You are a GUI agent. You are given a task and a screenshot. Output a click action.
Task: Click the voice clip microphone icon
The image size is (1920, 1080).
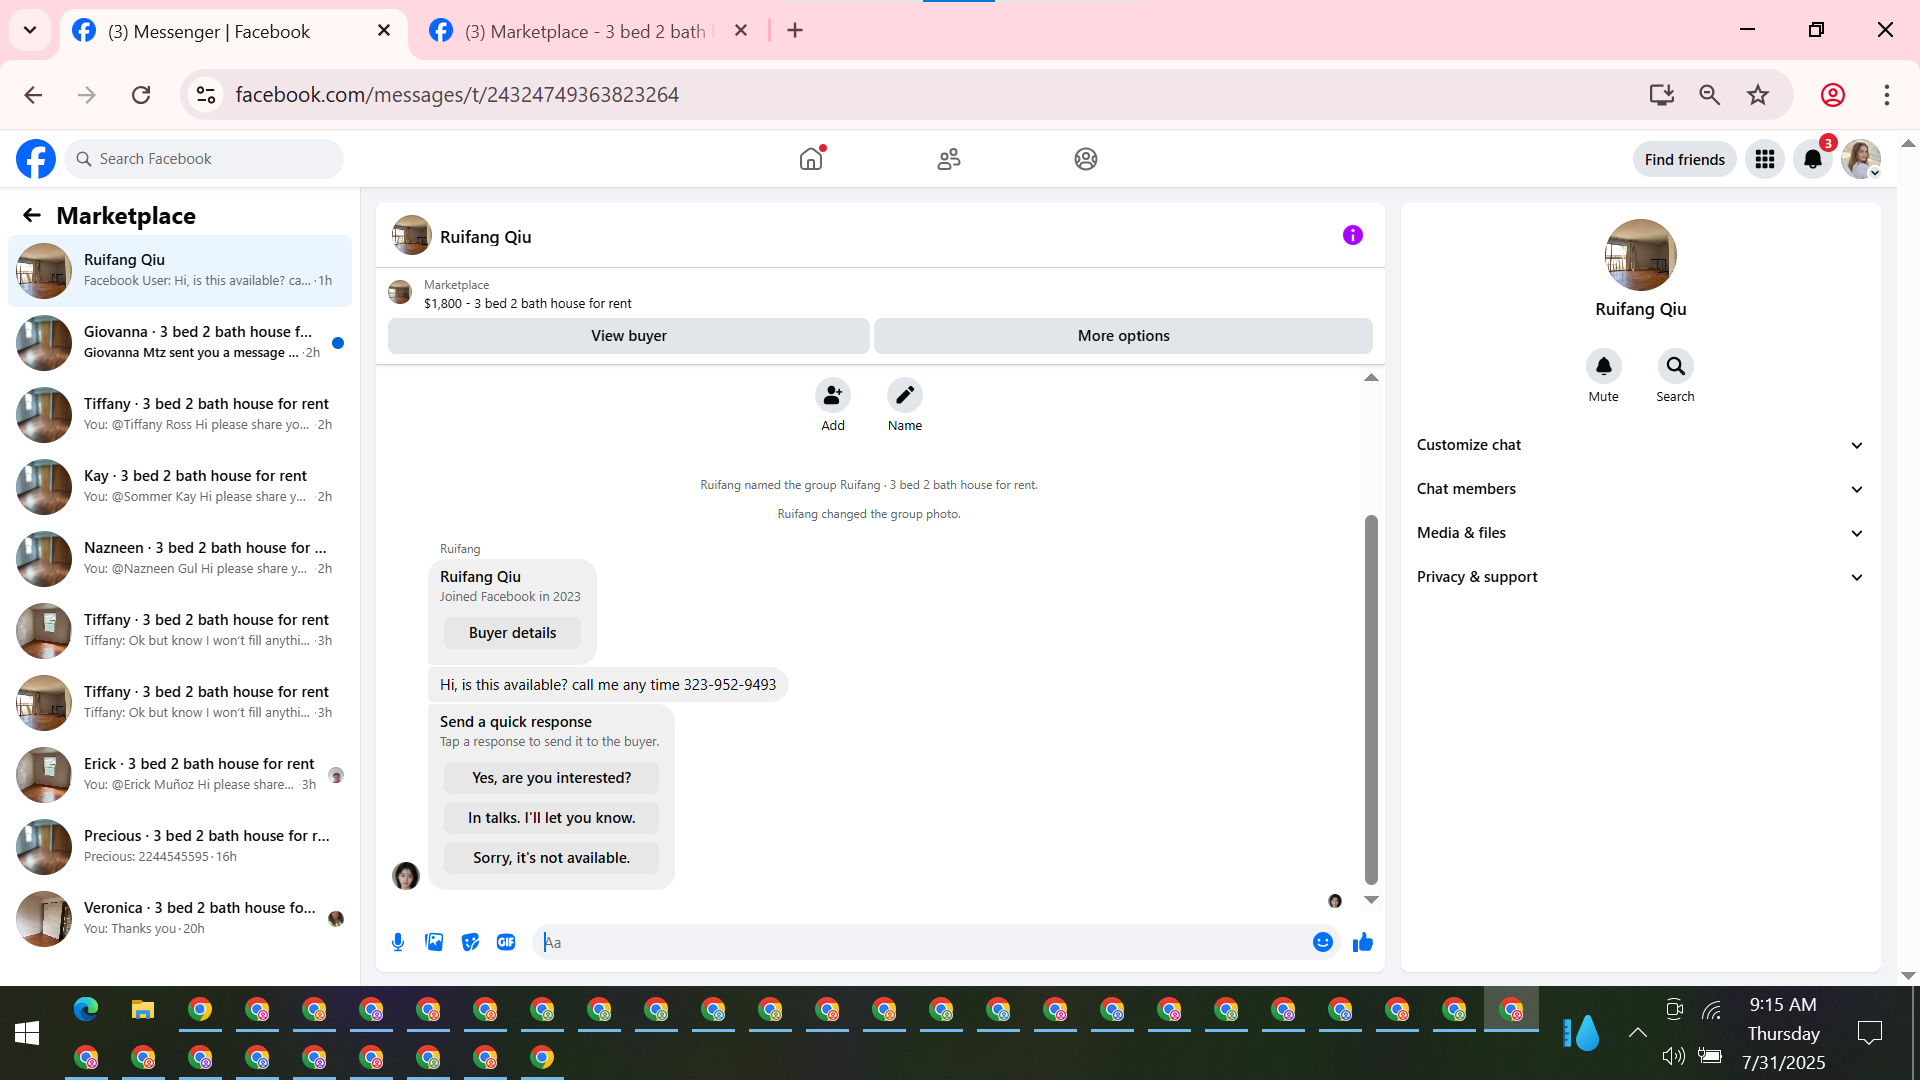[398, 942]
